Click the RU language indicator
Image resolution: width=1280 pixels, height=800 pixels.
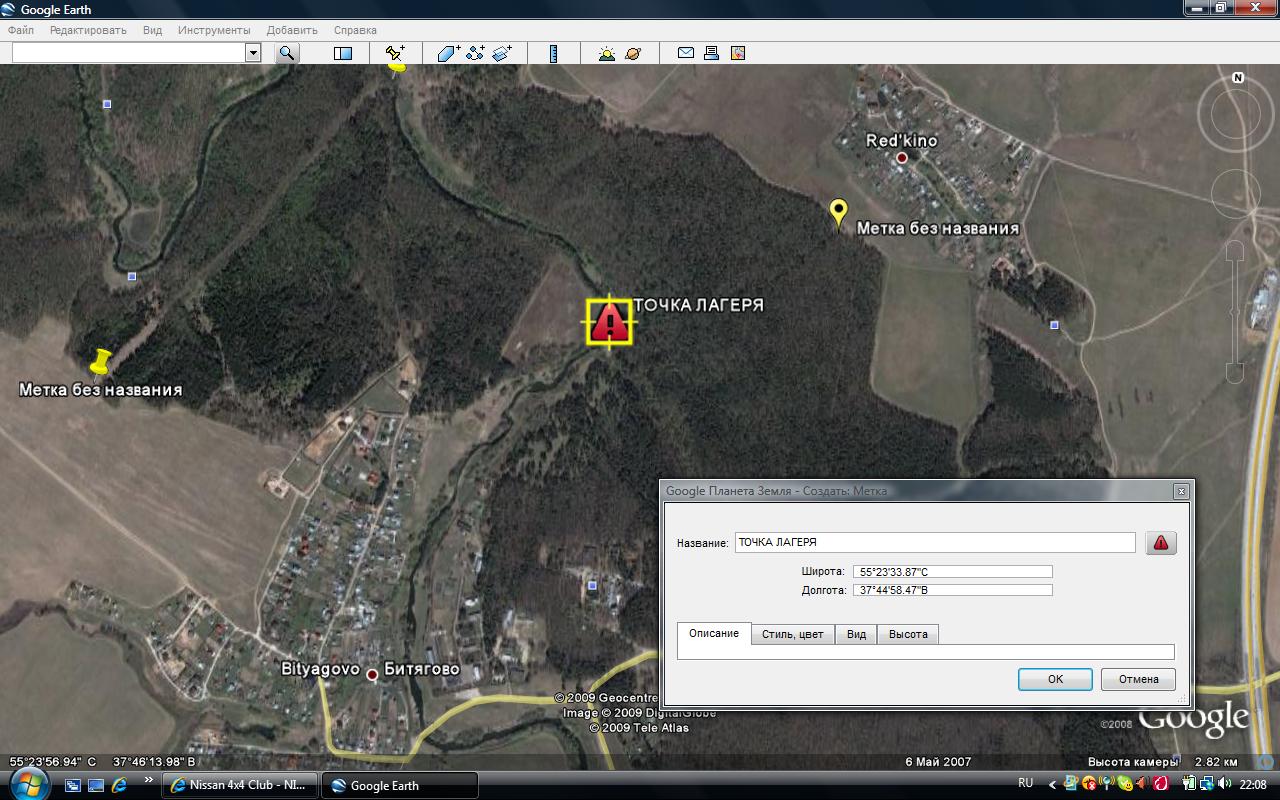click(1025, 783)
